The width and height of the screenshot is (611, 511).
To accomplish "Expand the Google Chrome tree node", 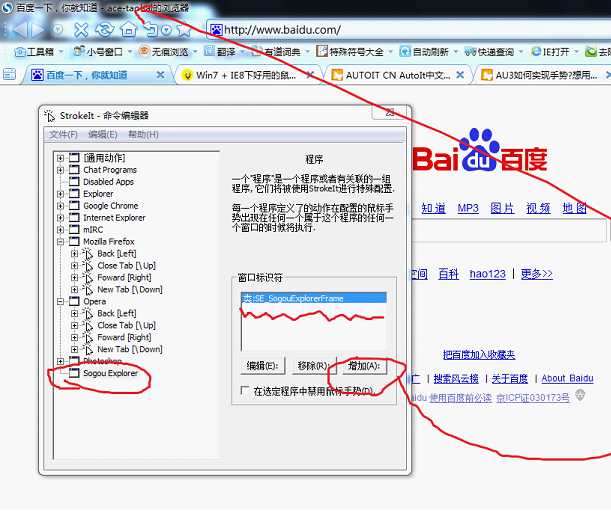I will tap(60, 206).
